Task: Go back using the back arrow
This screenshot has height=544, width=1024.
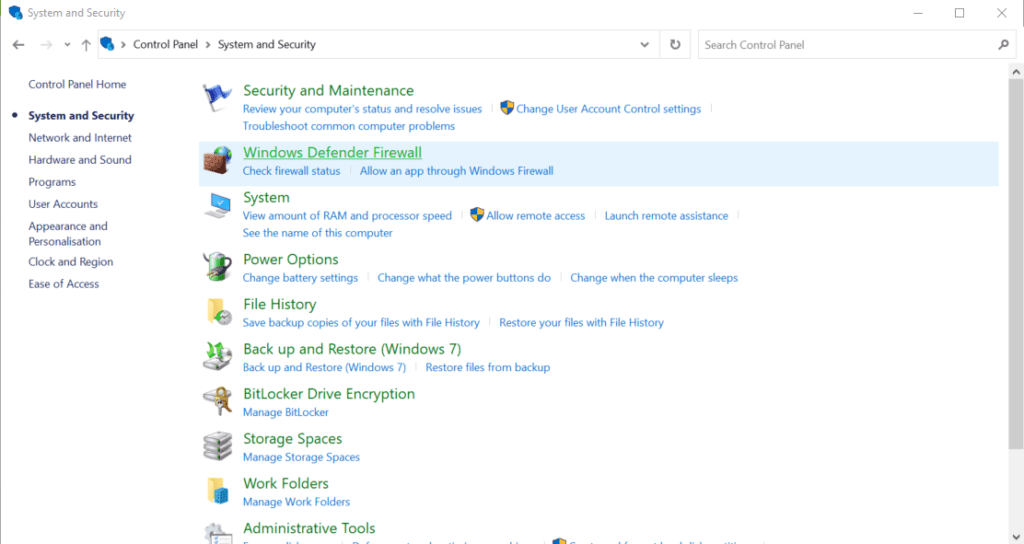Action: (x=18, y=45)
